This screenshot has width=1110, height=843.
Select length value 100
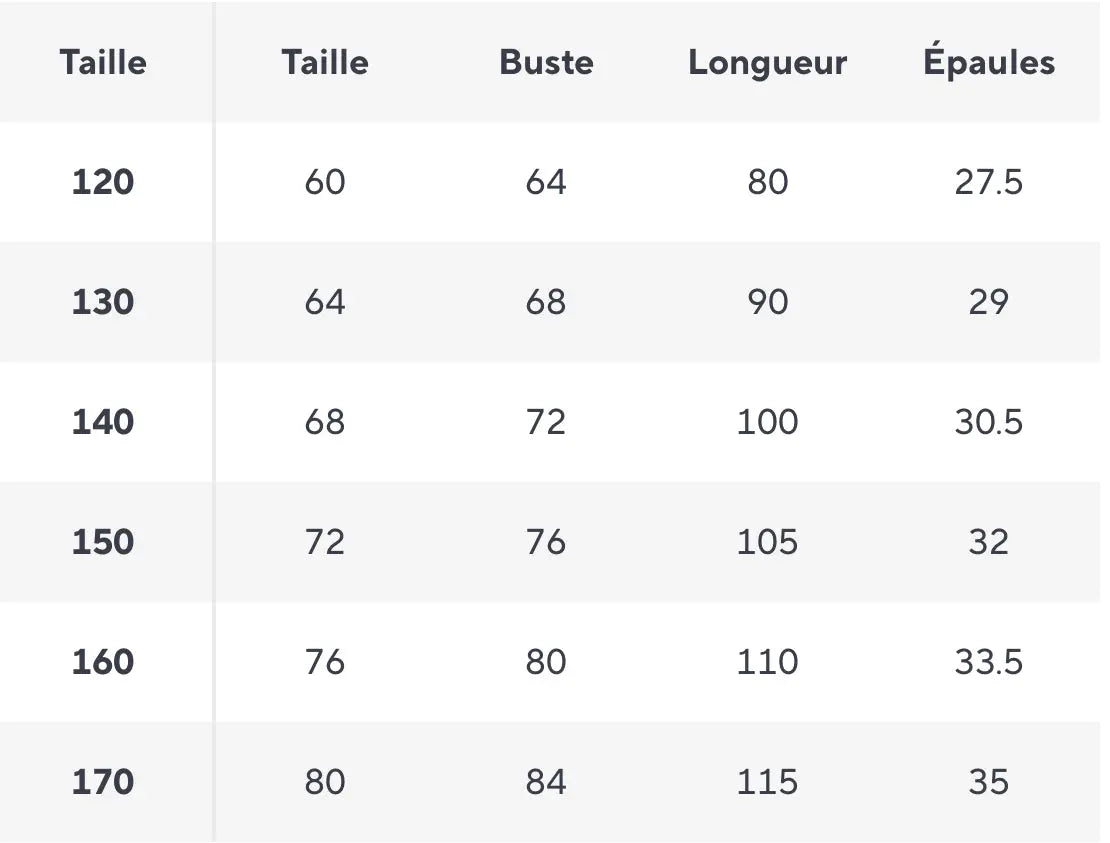[767, 422]
